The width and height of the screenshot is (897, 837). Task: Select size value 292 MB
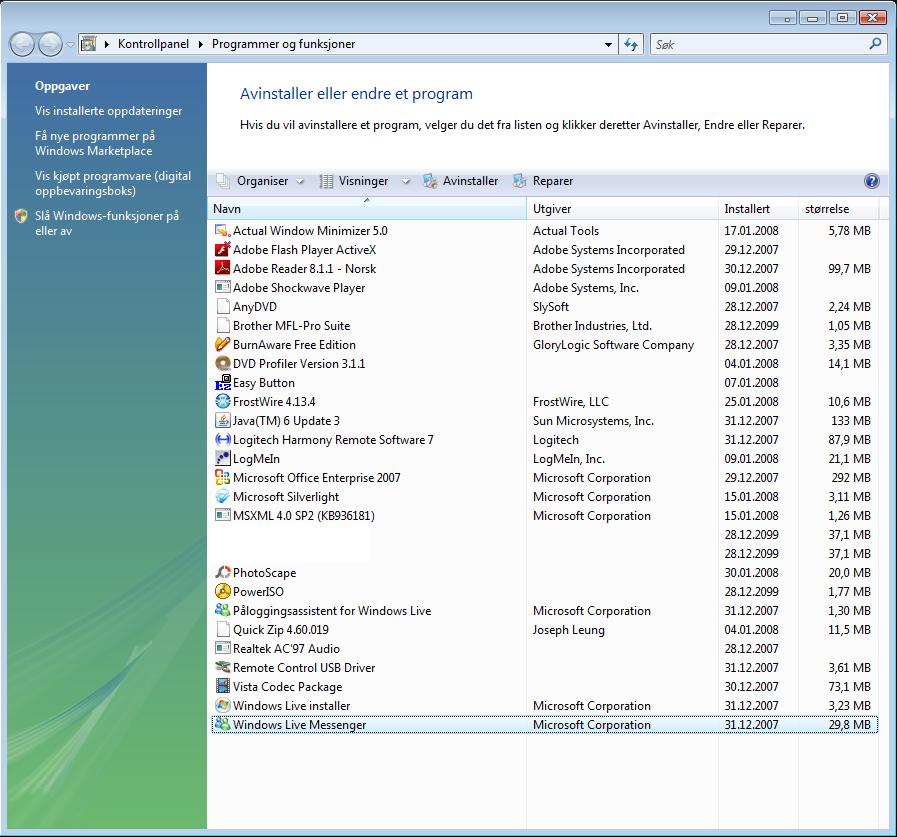point(851,477)
